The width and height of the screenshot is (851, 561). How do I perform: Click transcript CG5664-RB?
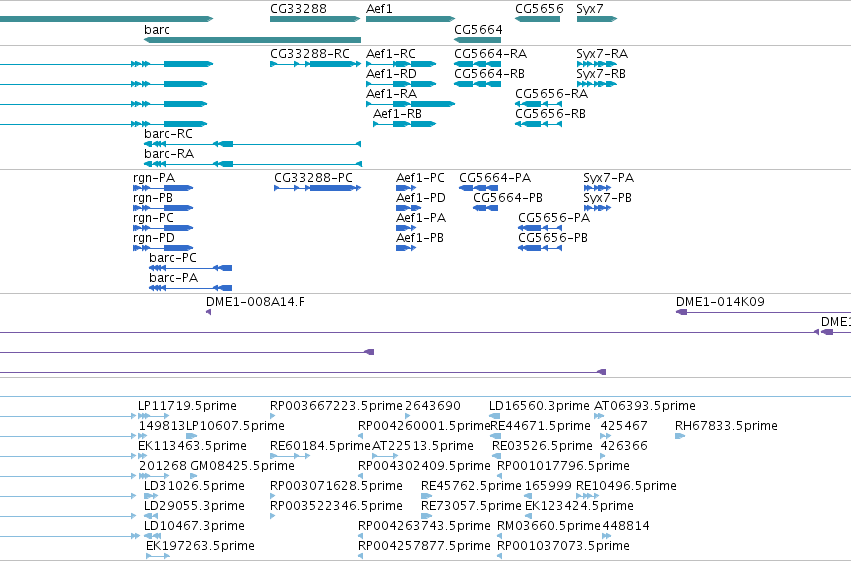478,84
